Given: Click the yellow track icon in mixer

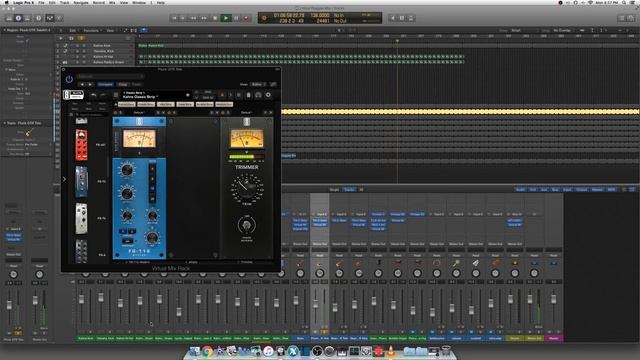Looking at the screenshot, I should (515, 264).
